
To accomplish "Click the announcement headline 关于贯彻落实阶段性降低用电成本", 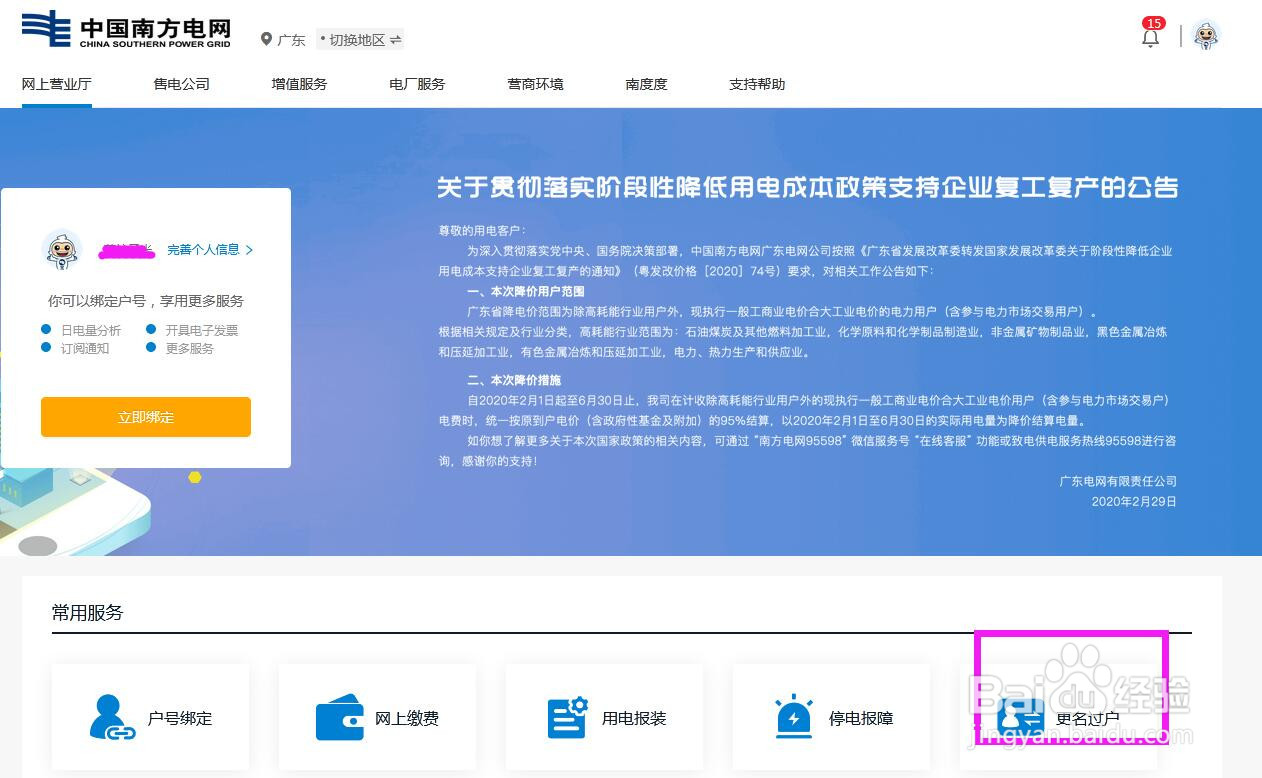I will pyautogui.click(x=808, y=187).
